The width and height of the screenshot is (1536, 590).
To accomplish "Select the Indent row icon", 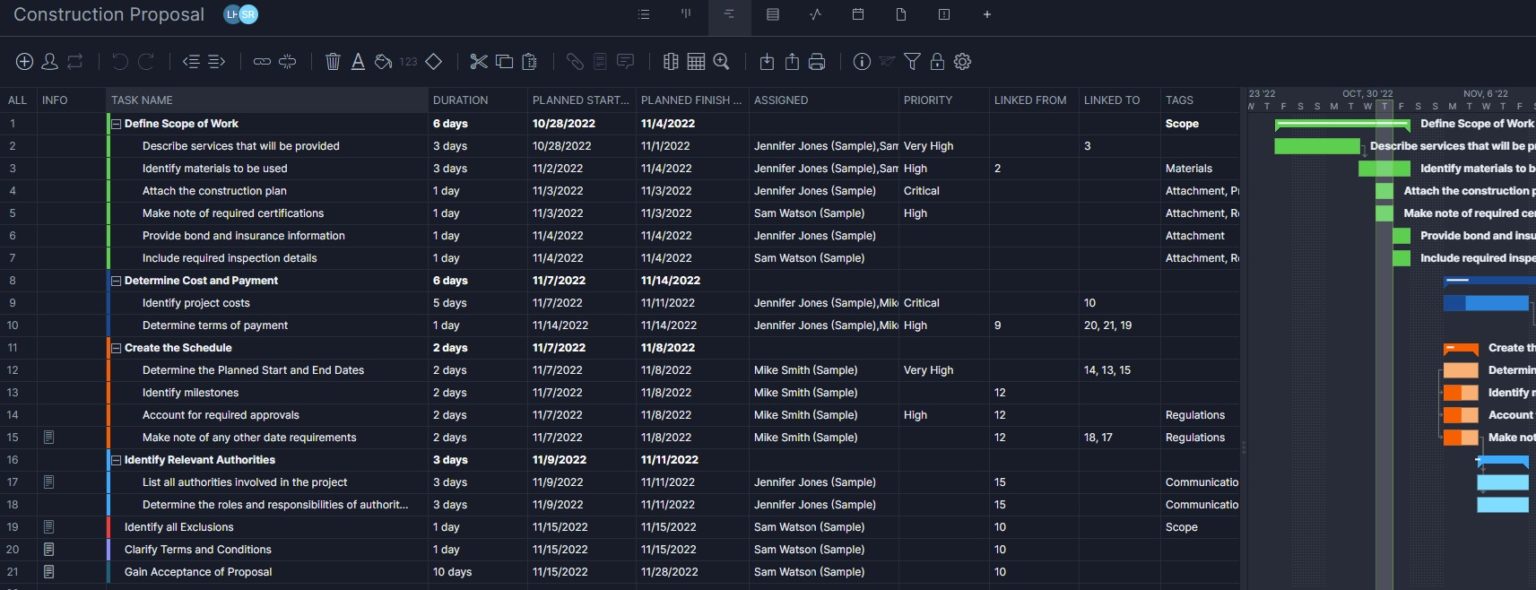I will [213, 61].
